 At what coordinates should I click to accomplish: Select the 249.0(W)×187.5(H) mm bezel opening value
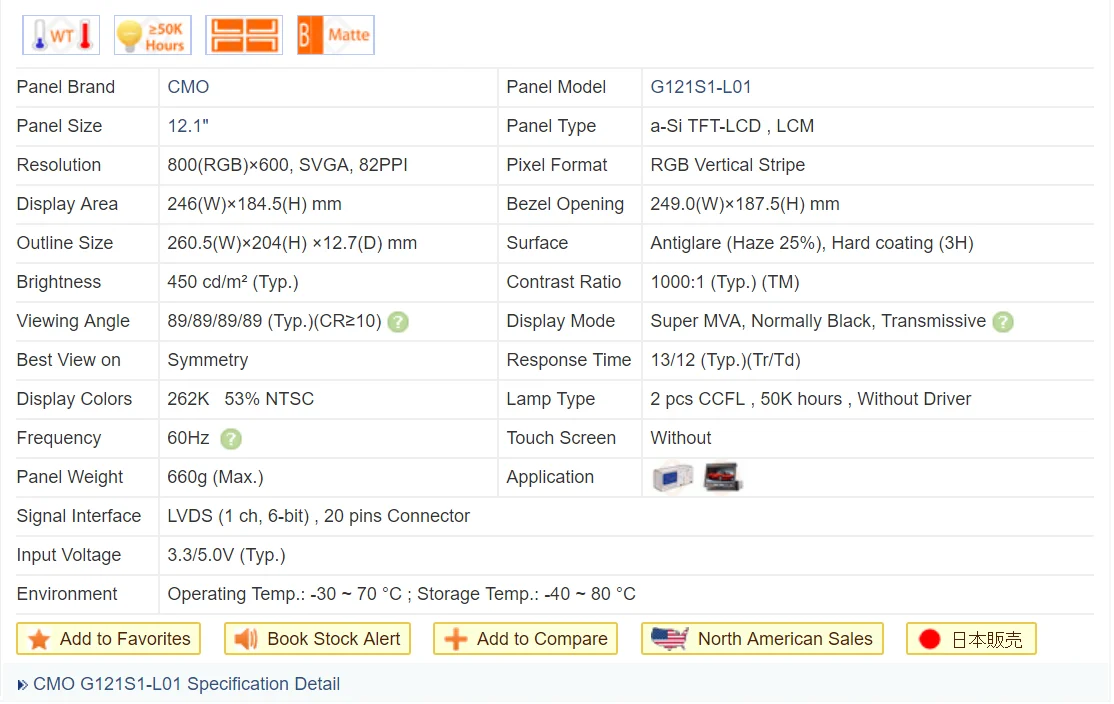(x=745, y=204)
